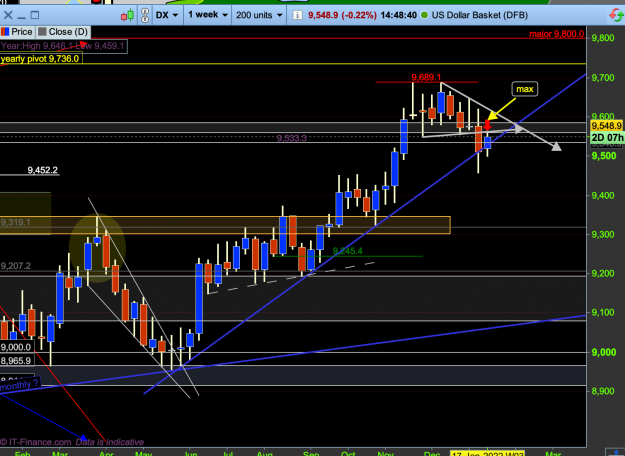This screenshot has width=625, height=456.
Task: Click the 9,100 price axis label
Action: tap(603, 313)
